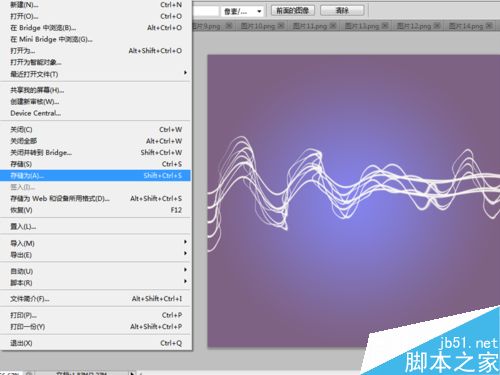Expand 自动(U) submenu
500x375 pixels.
pos(96,271)
